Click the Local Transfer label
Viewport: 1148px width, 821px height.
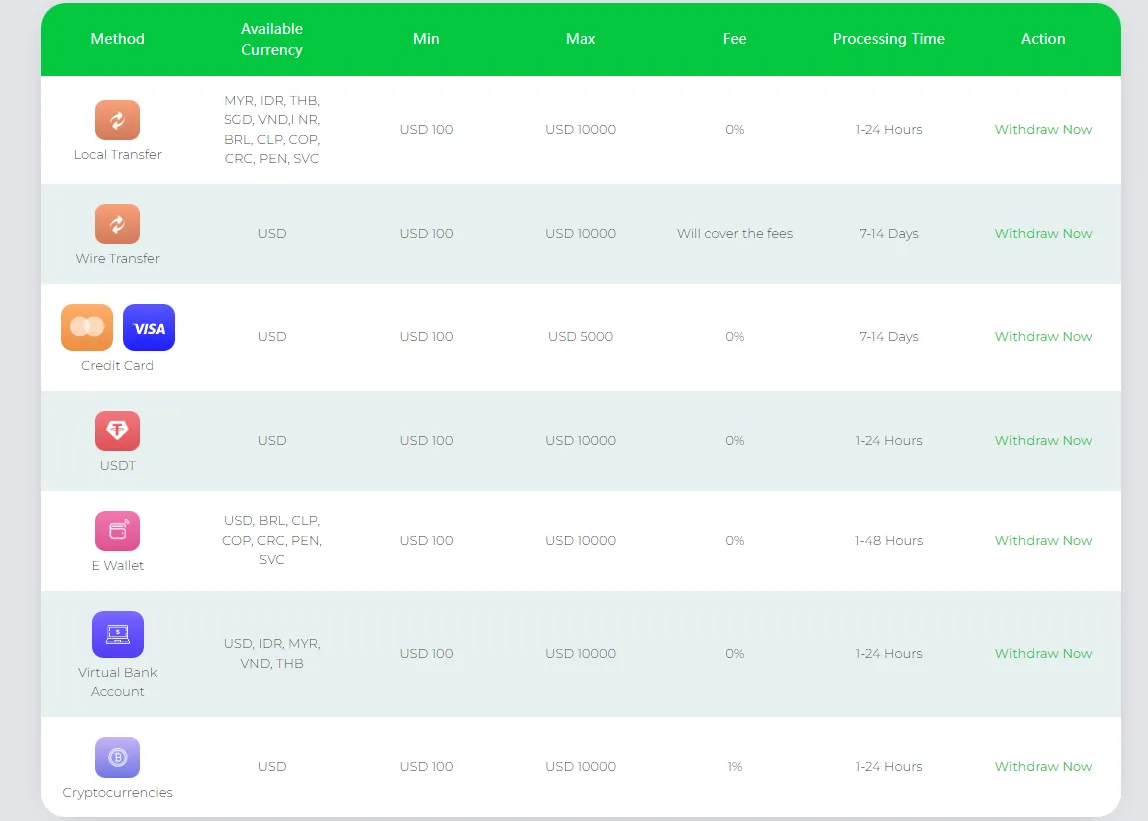pyautogui.click(x=117, y=155)
